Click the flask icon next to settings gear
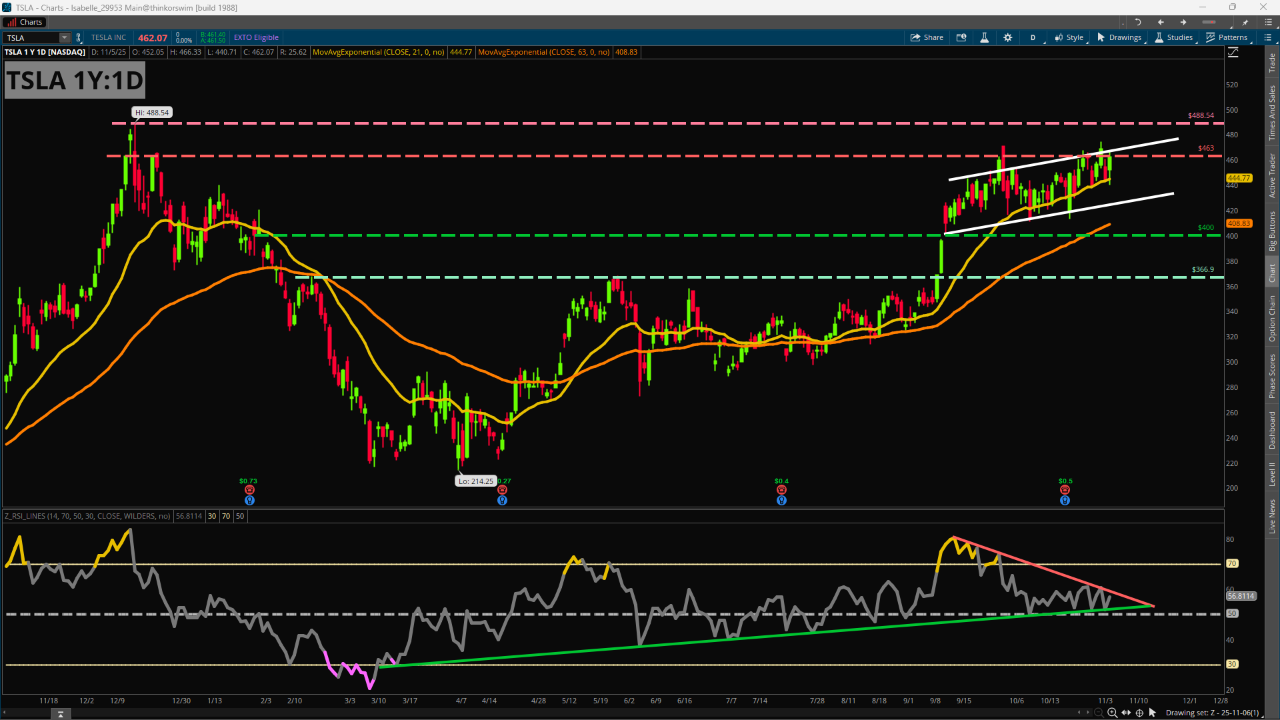This screenshot has height=720, width=1280. [x=984, y=37]
